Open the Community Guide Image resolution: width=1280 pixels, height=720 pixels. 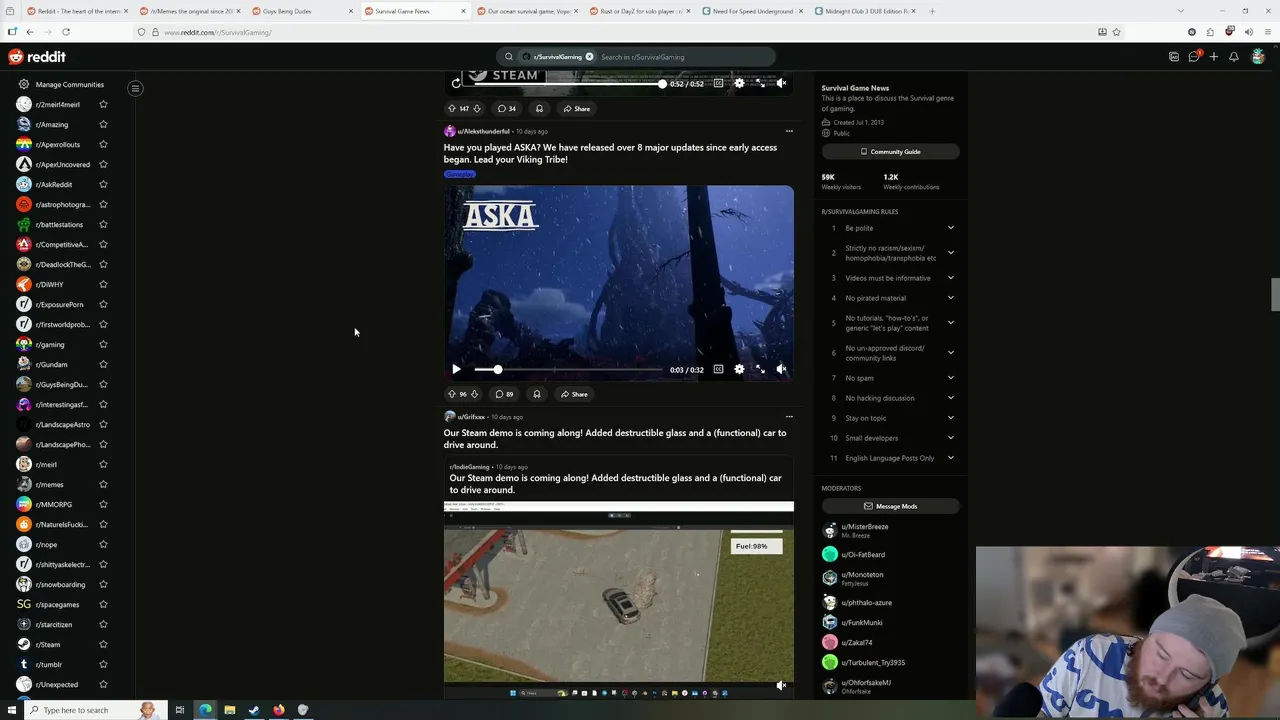tap(890, 152)
